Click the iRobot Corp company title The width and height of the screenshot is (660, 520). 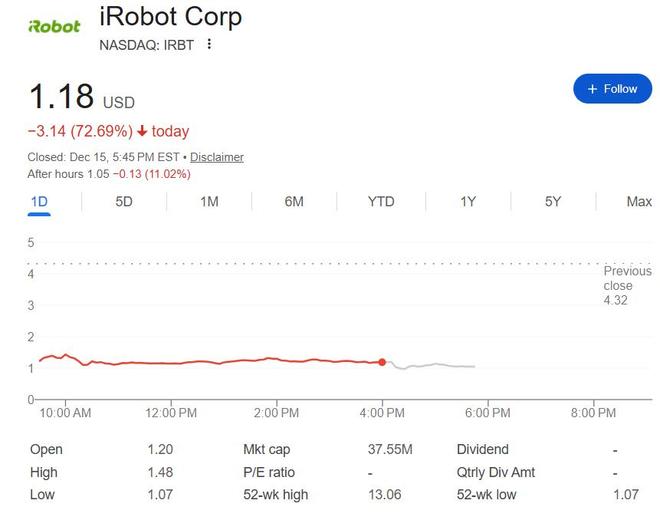(171, 17)
